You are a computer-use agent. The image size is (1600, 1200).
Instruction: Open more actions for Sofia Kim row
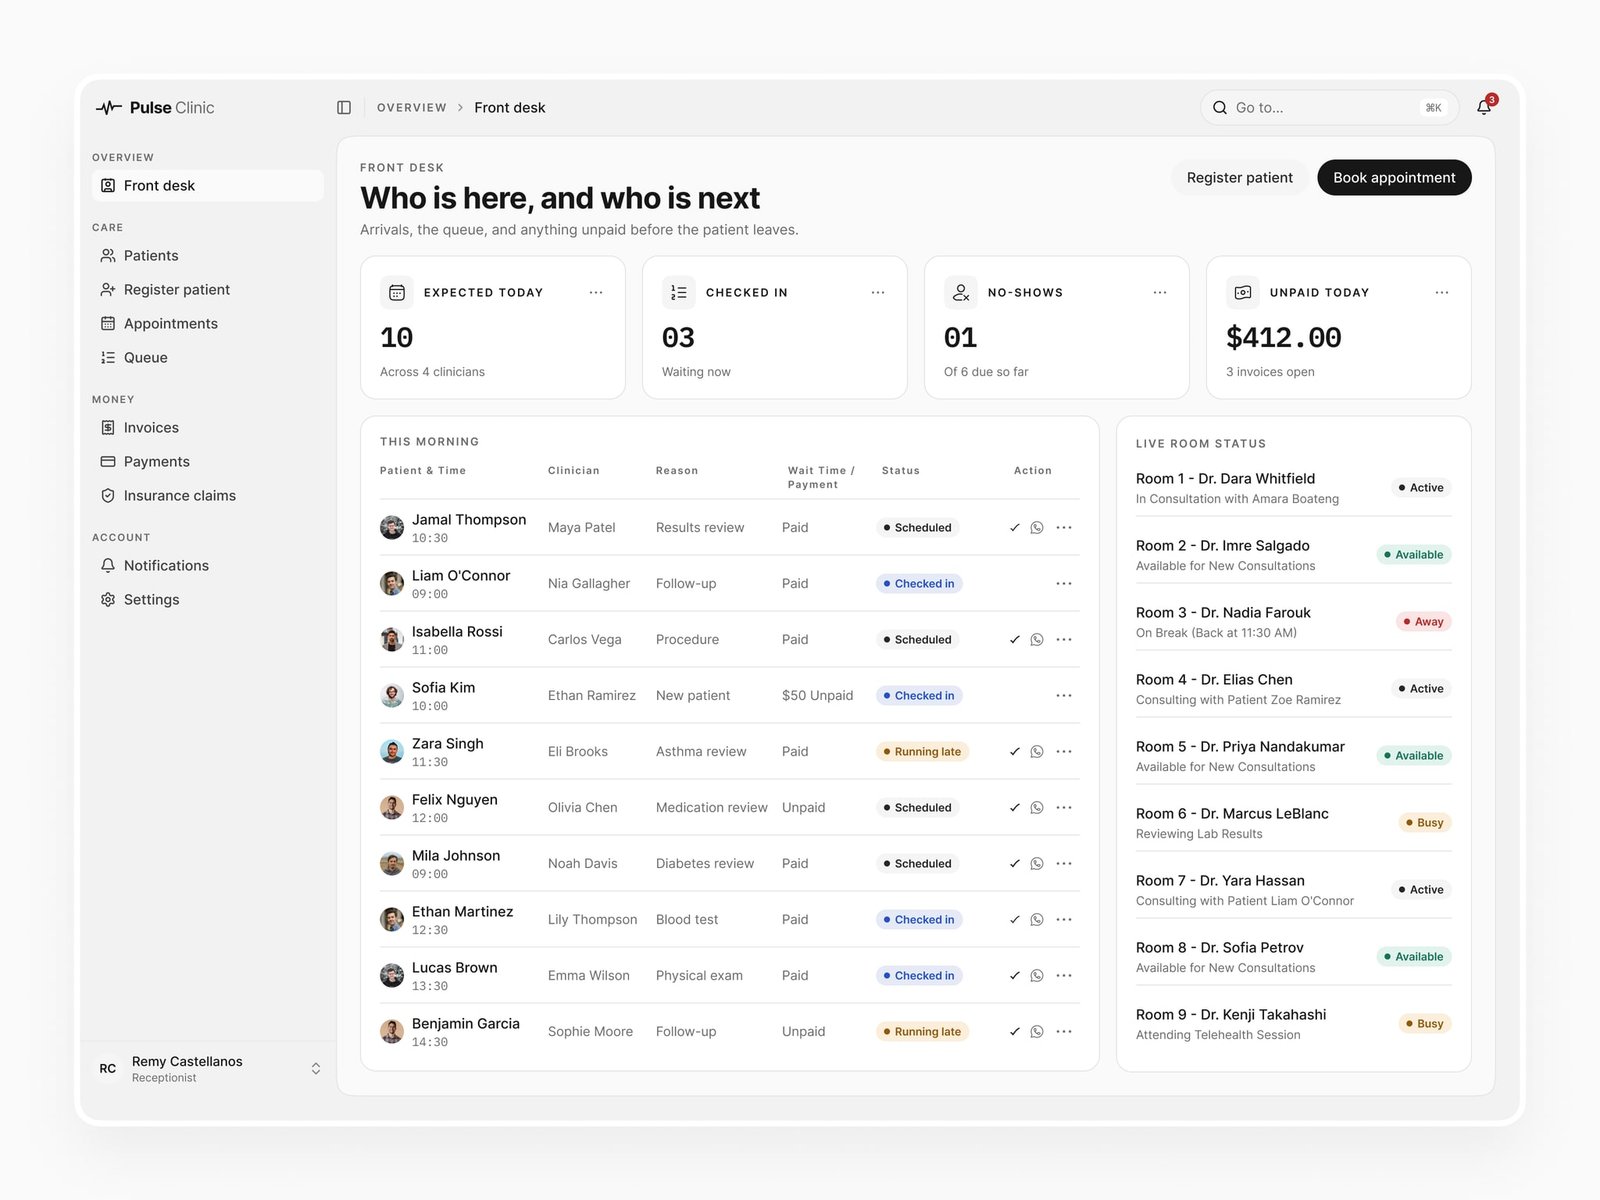click(1064, 695)
